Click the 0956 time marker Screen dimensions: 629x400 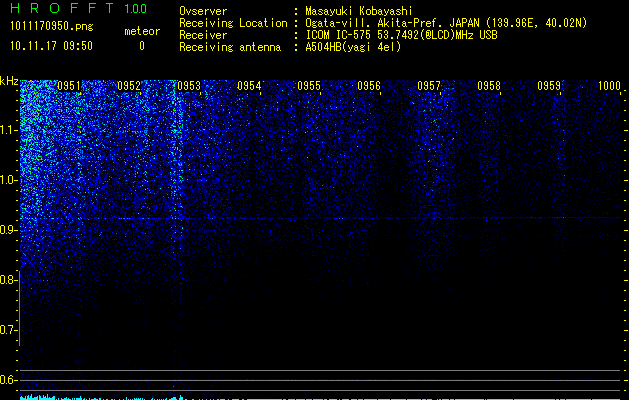tap(369, 86)
